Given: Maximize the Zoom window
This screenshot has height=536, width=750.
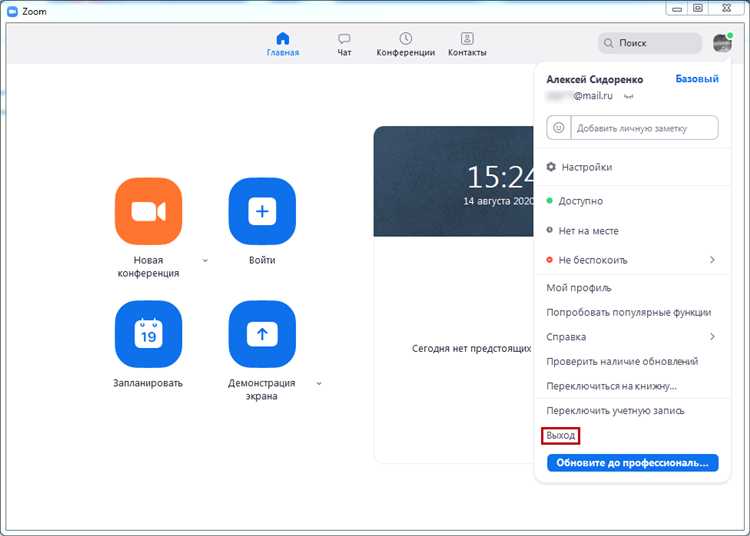Looking at the screenshot, I should (698, 9).
